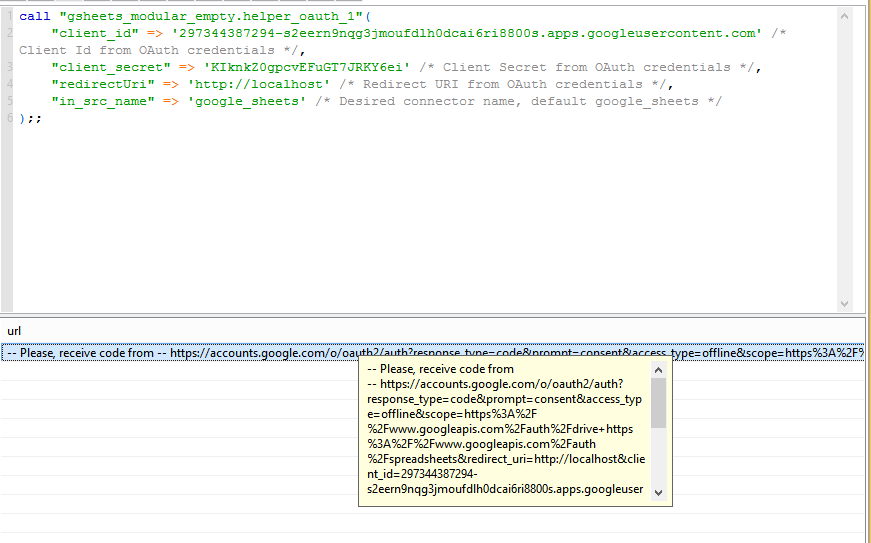Click line number 3 in the gutter
This screenshot has height=543, width=871.
(x=8, y=67)
